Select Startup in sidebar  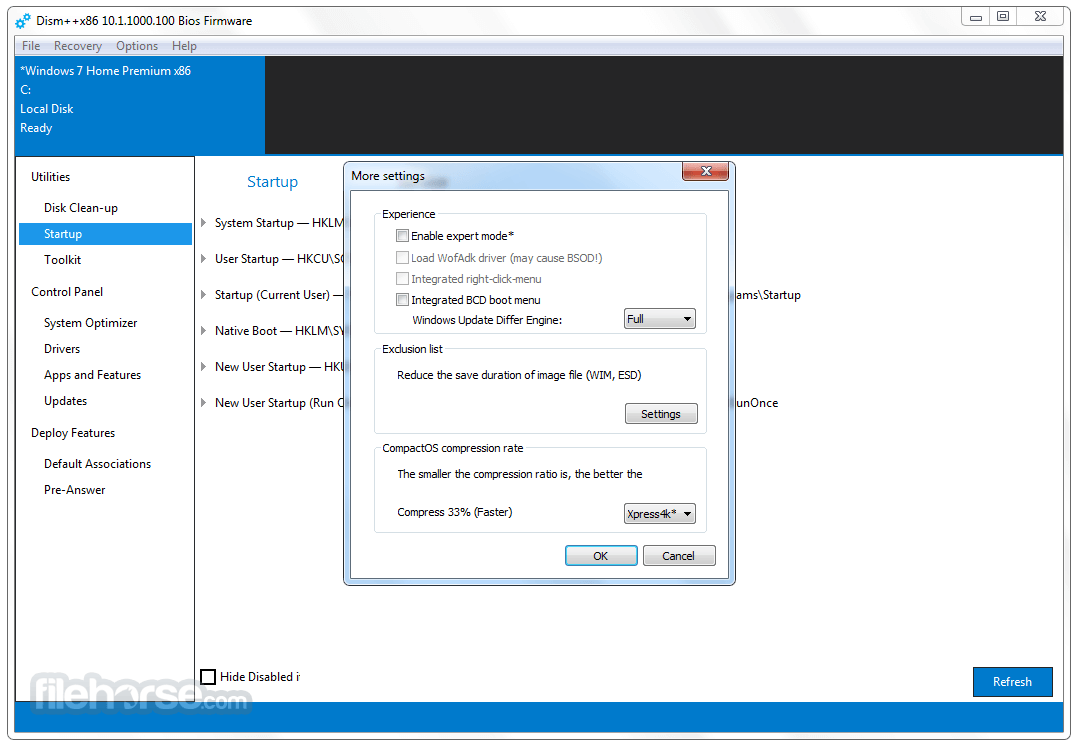pyautogui.click(x=105, y=234)
